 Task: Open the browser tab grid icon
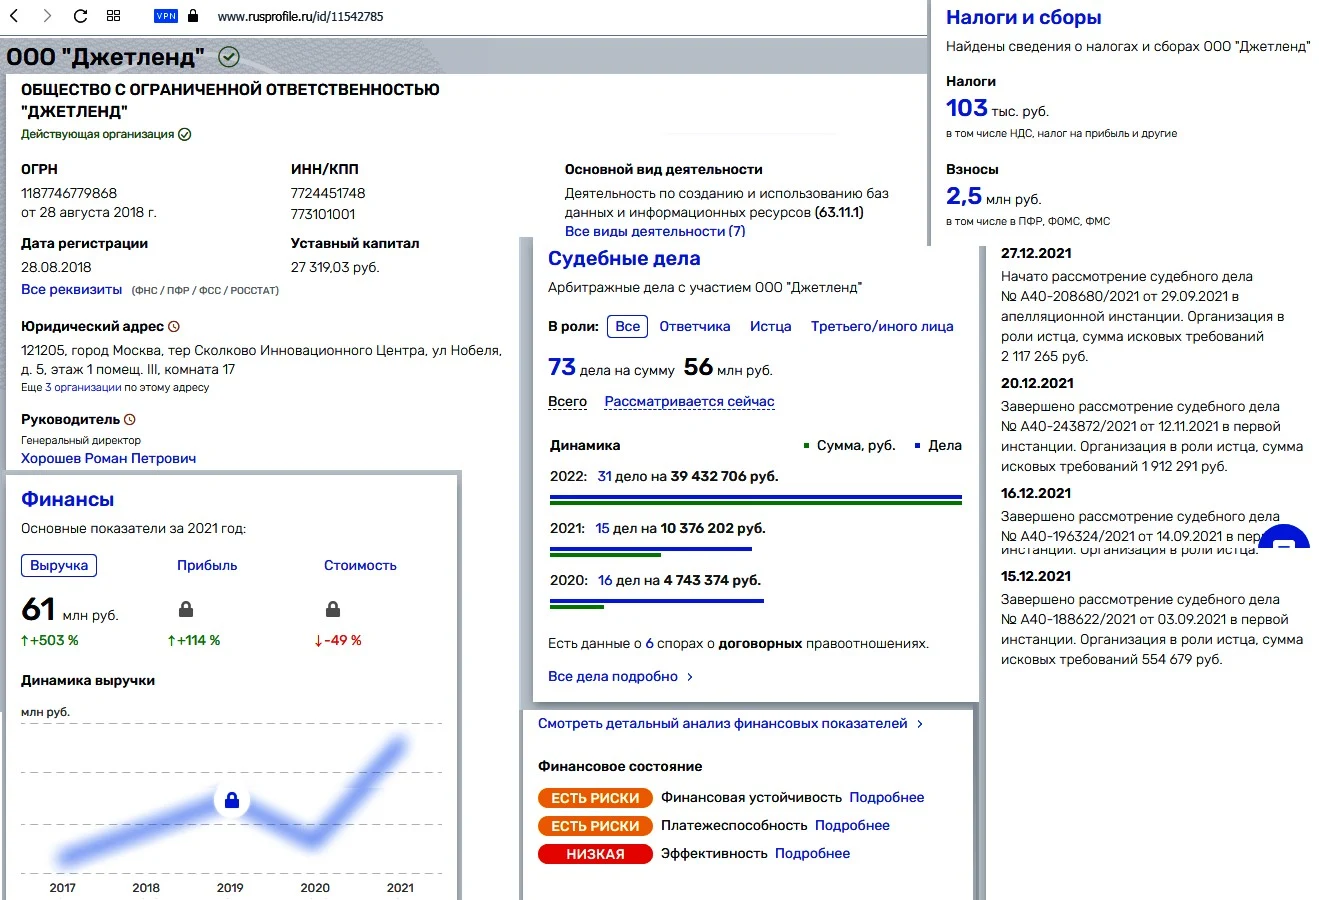click(x=113, y=16)
